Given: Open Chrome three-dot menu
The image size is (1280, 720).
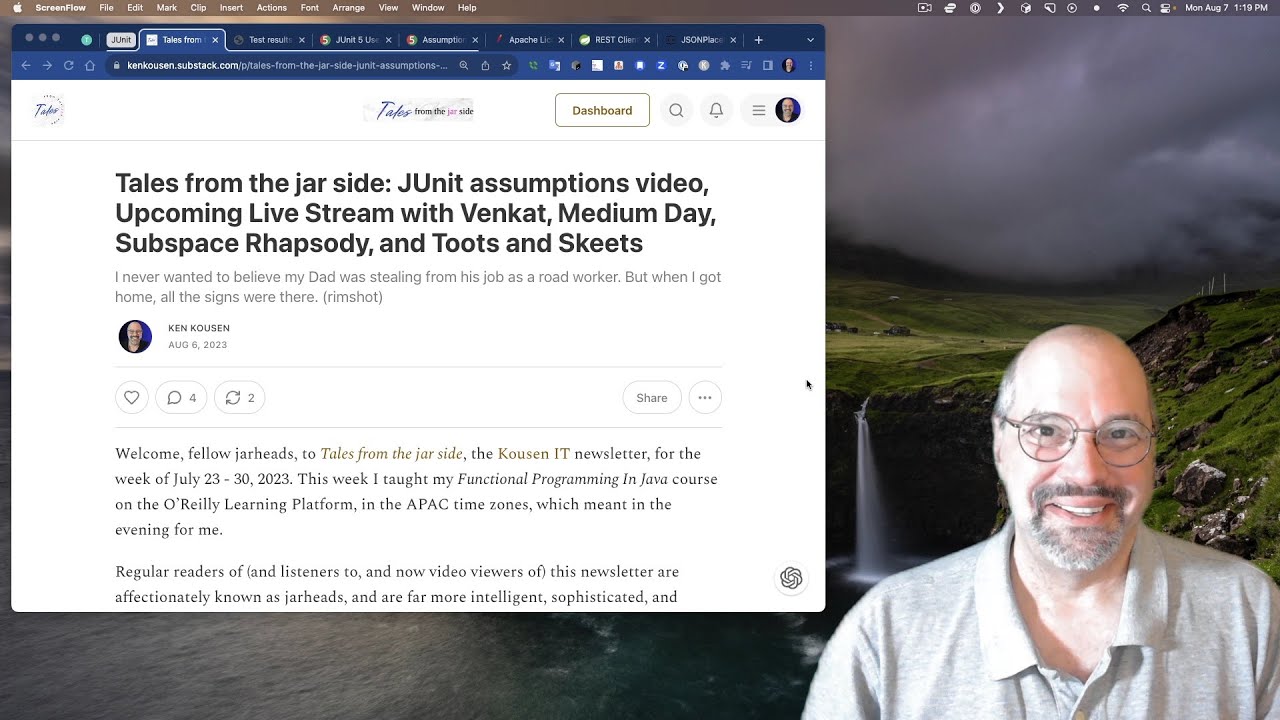Looking at the screenshot, I should tap(811, 65).
